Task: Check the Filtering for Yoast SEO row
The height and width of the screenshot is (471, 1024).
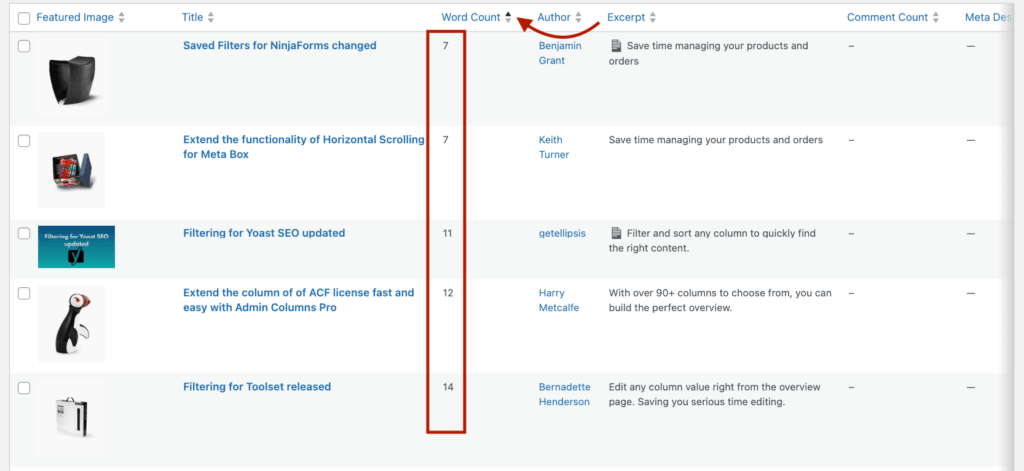Action: [x=24, y=233]
